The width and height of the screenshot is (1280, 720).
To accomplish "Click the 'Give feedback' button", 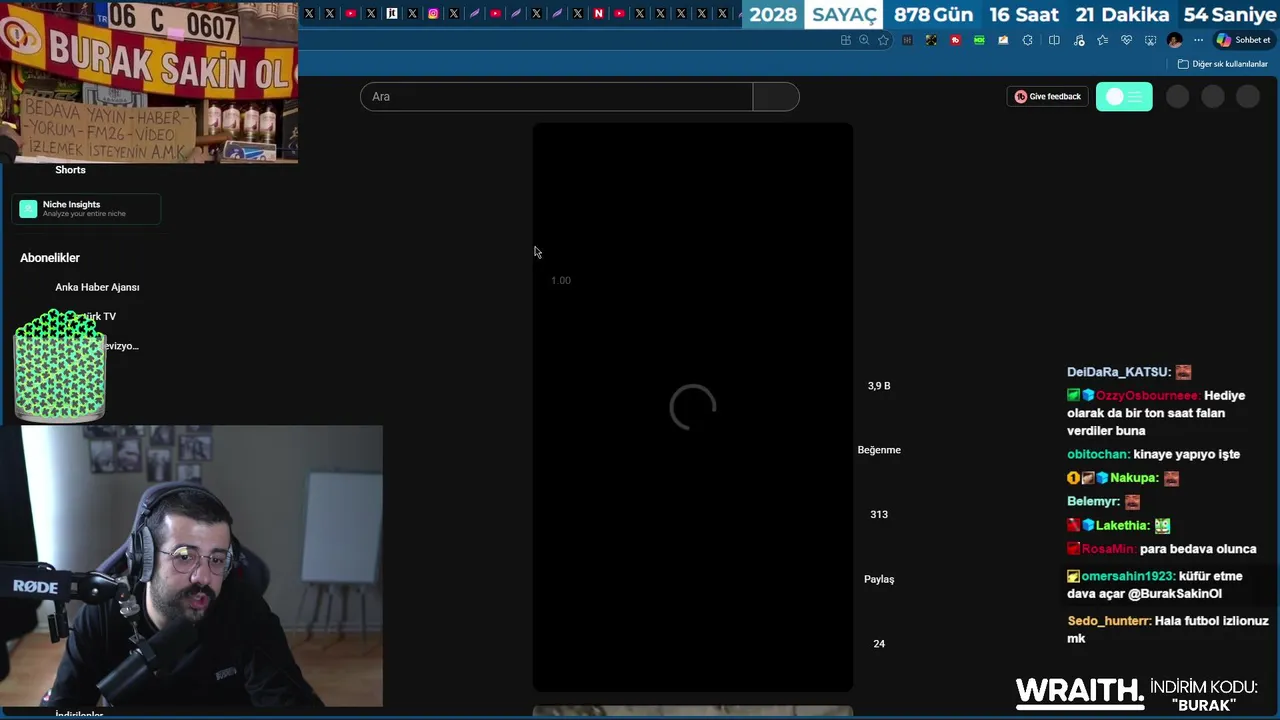I will click(x=1048, y=96).
